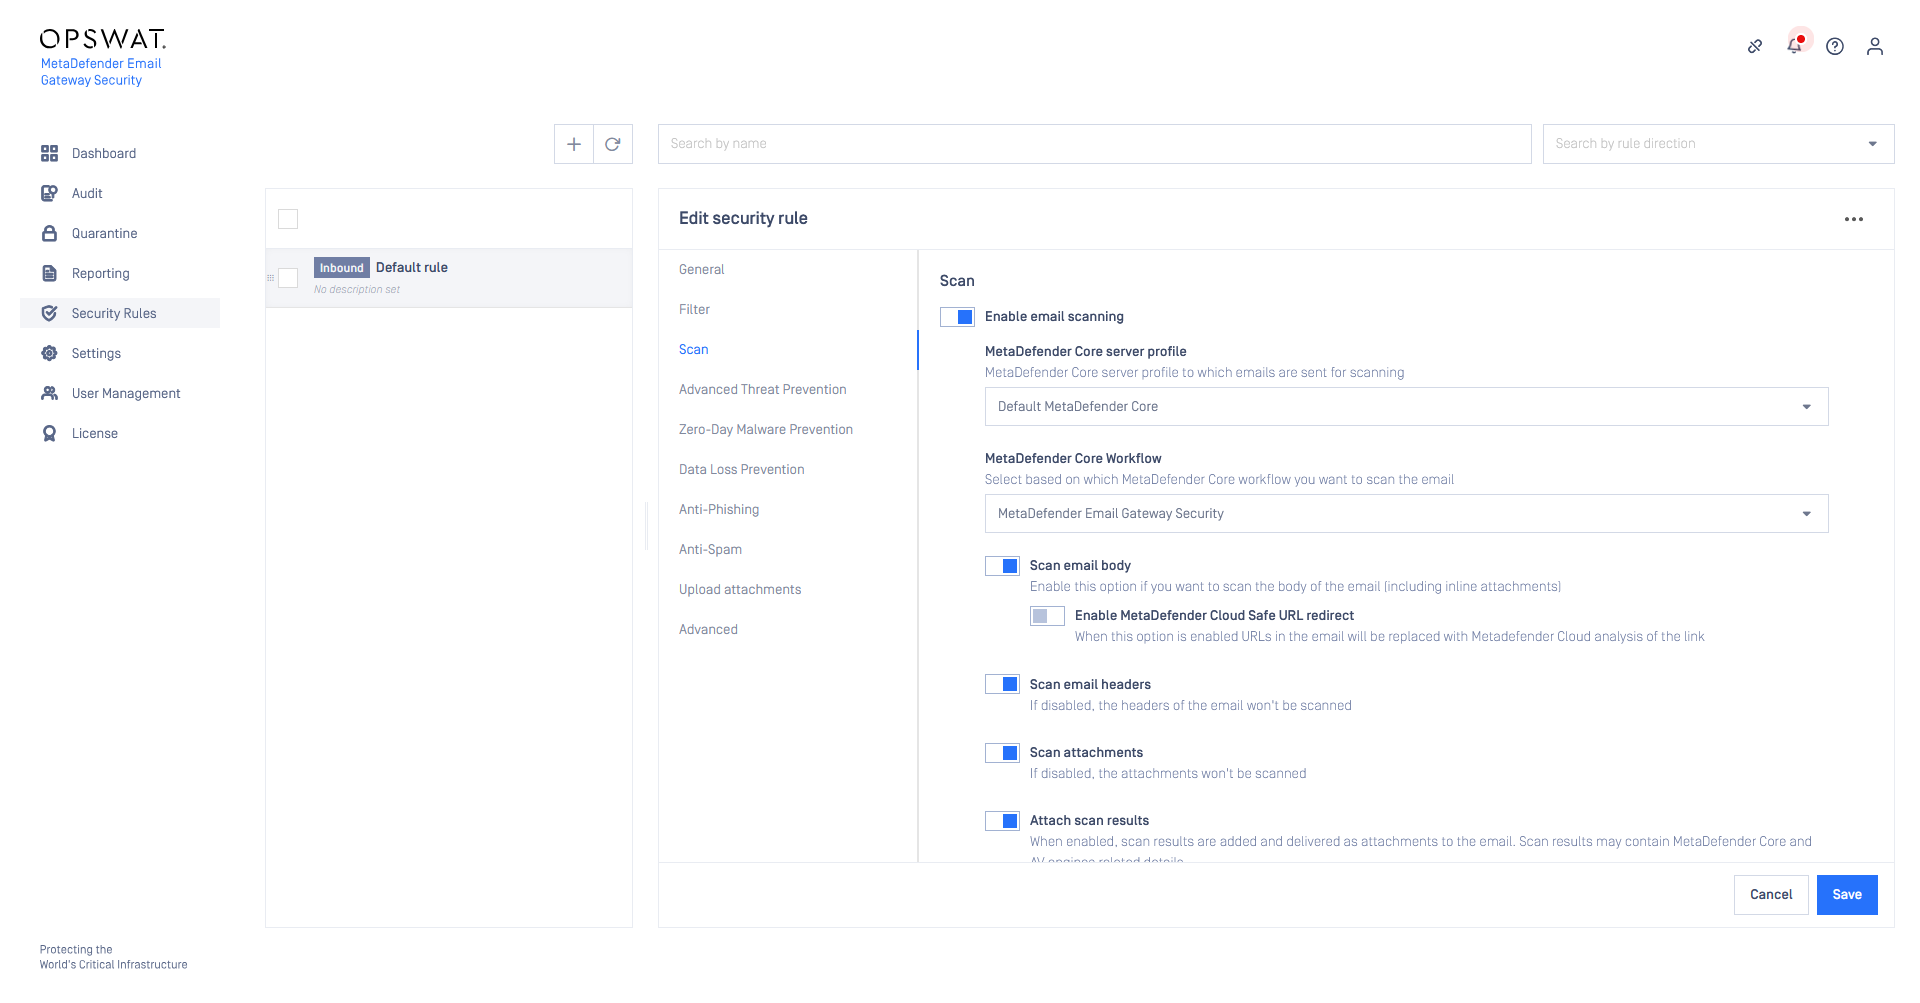The image size is (1920, 1003).
Task: Click the Audit sidebar icon
Action: (x=49, y=193)
